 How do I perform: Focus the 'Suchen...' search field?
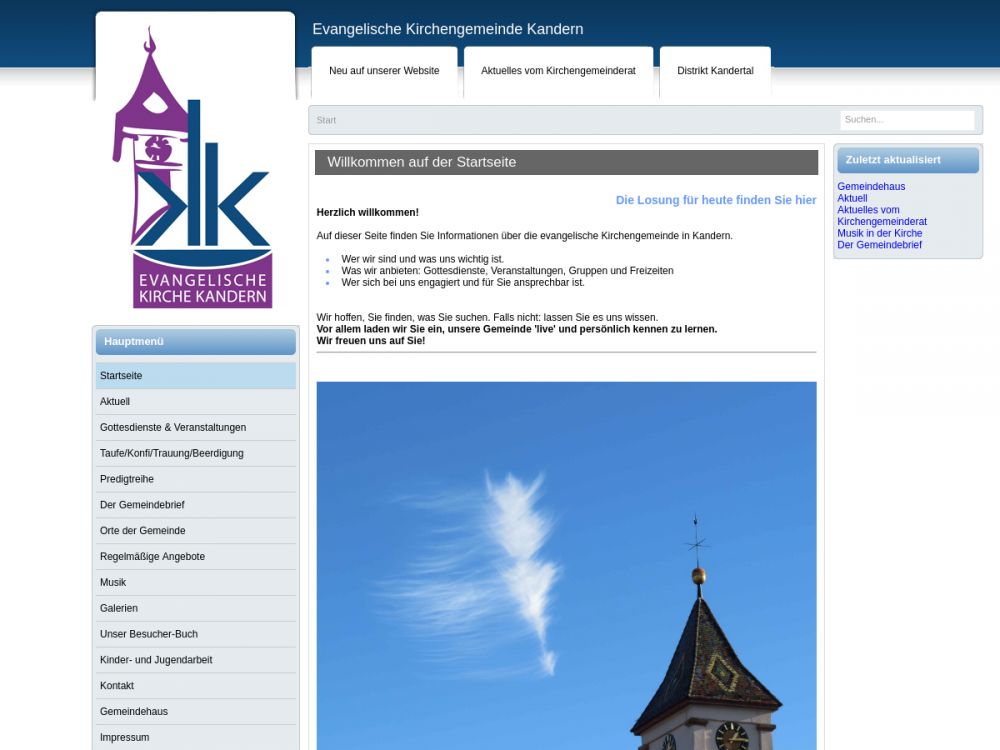pyautogui.click(x=906, y=120)
